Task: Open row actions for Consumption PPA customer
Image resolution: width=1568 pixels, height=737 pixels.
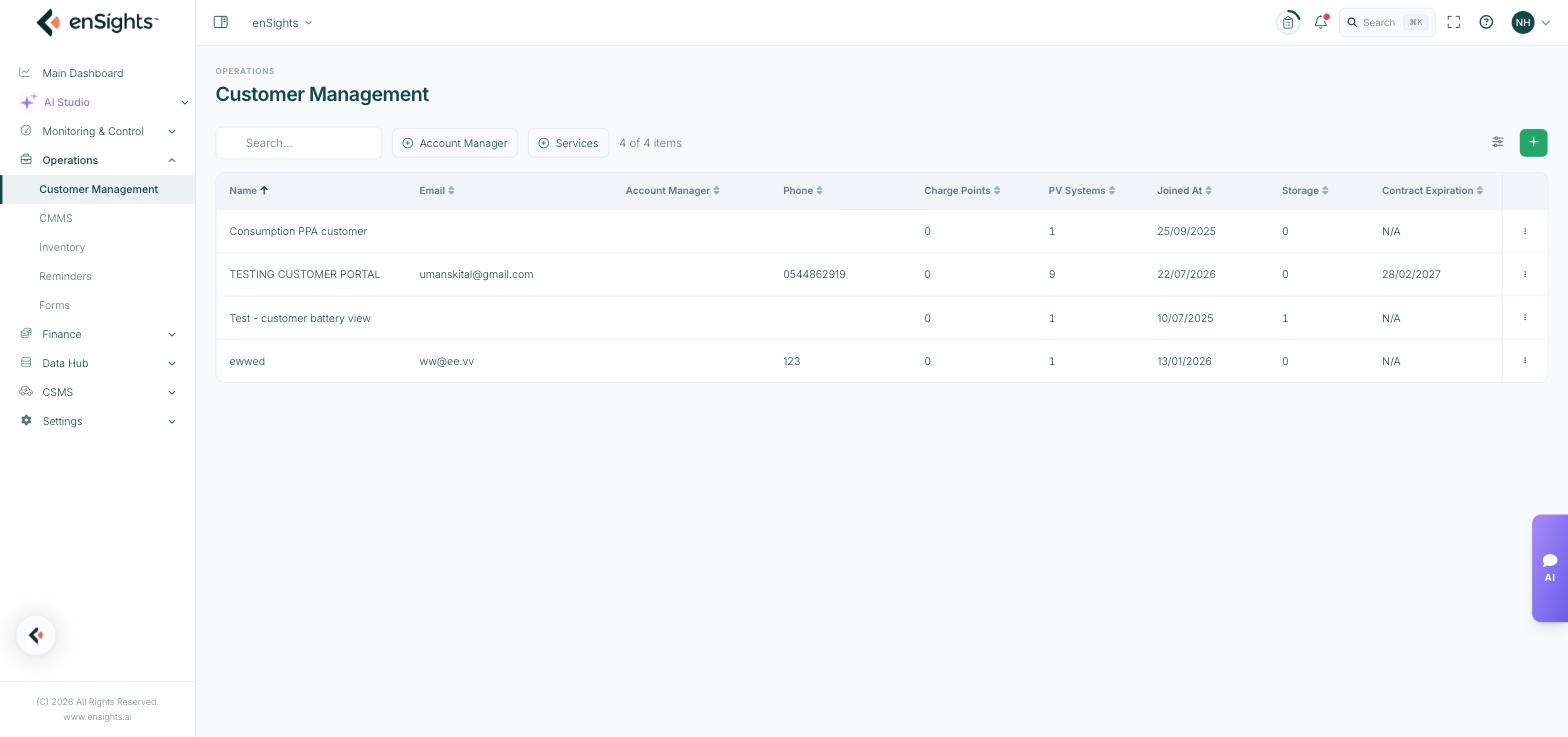Action: tap(1525, 231)
